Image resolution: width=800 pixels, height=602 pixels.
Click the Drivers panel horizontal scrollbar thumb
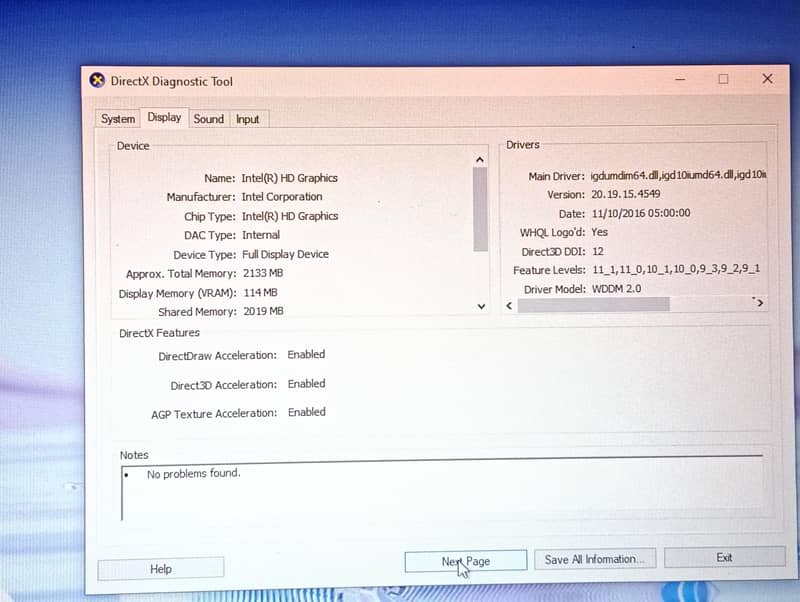tap(593, 305)
